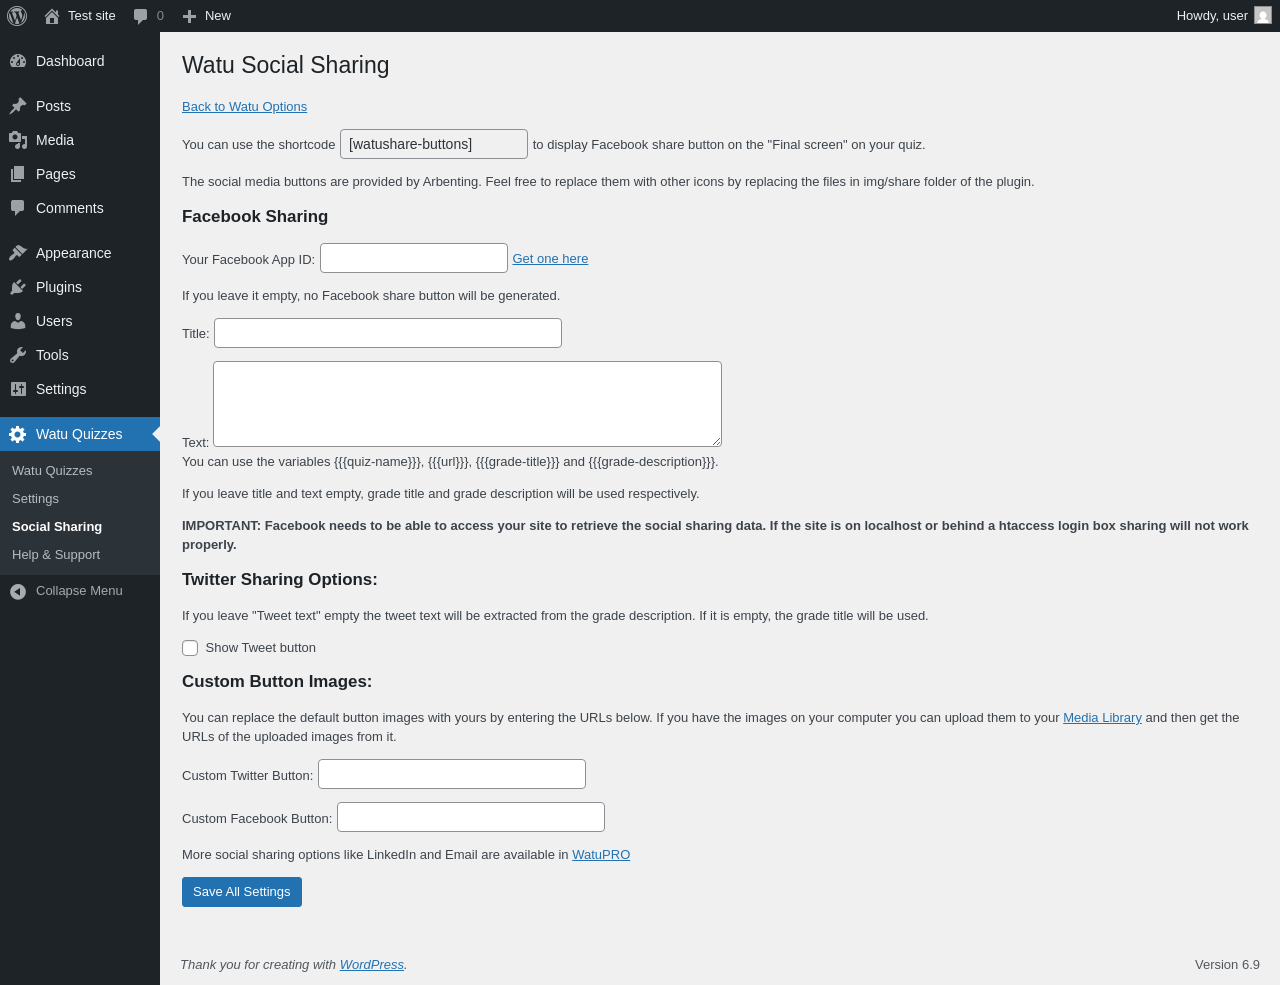Click Save All Settings button

click(x=242, y=892)
